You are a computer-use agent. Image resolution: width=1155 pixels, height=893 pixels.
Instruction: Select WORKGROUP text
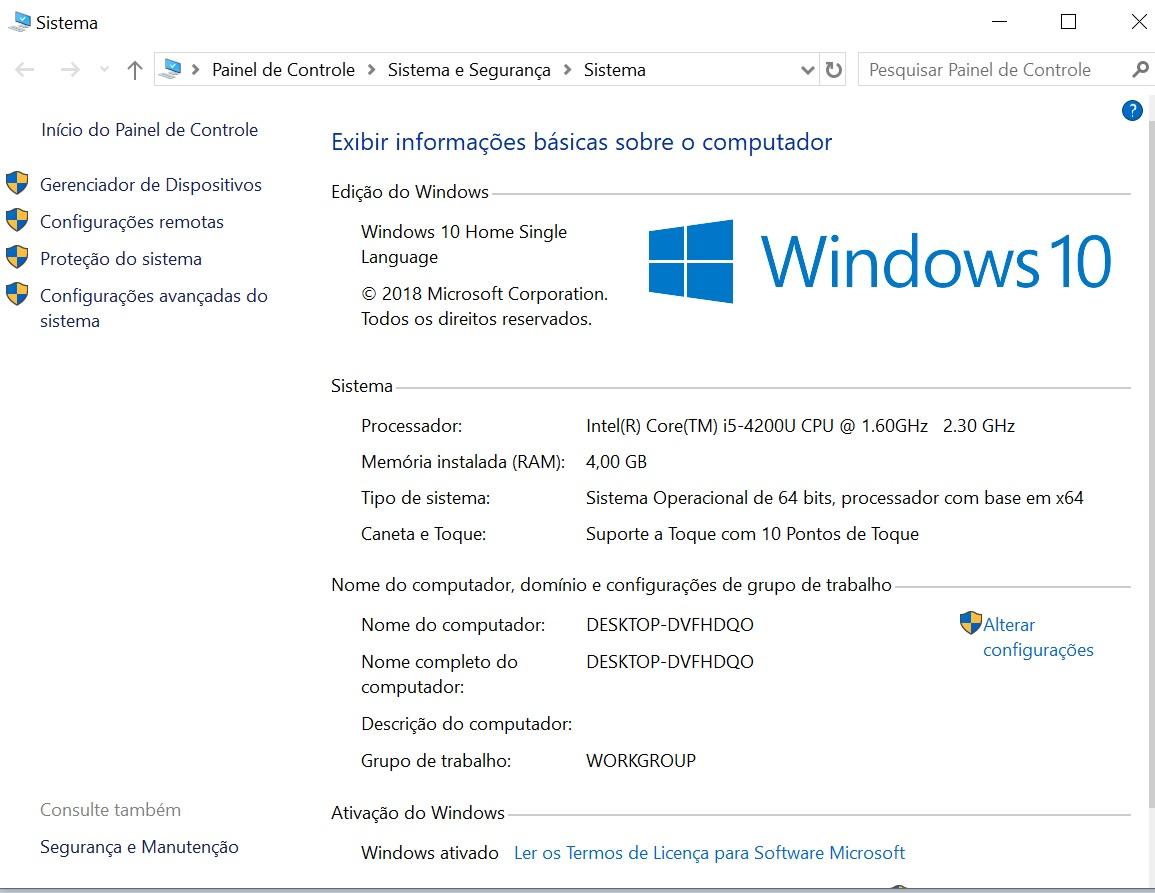641,760
